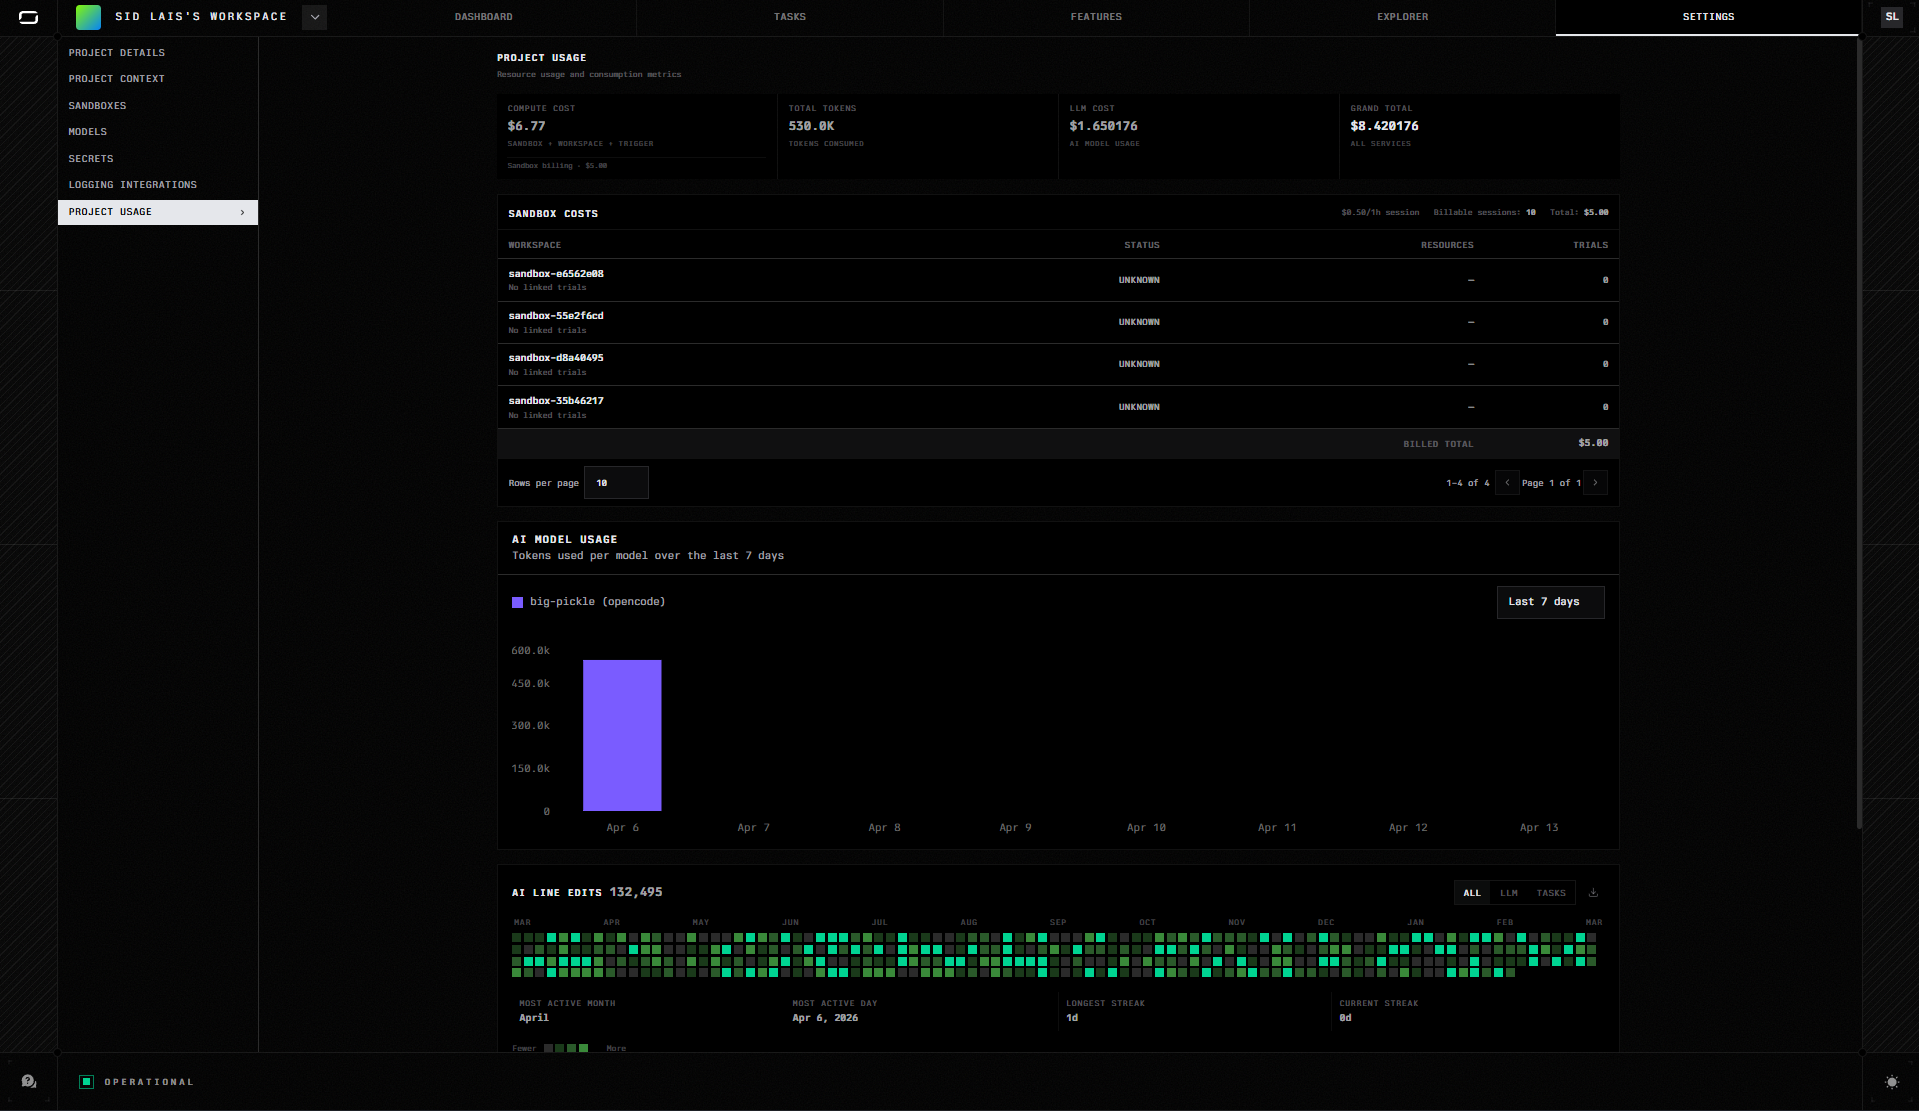Click the Compute Cost $6.77 value
Screen dimensions: 1919x1111
[x=526, y=126]
